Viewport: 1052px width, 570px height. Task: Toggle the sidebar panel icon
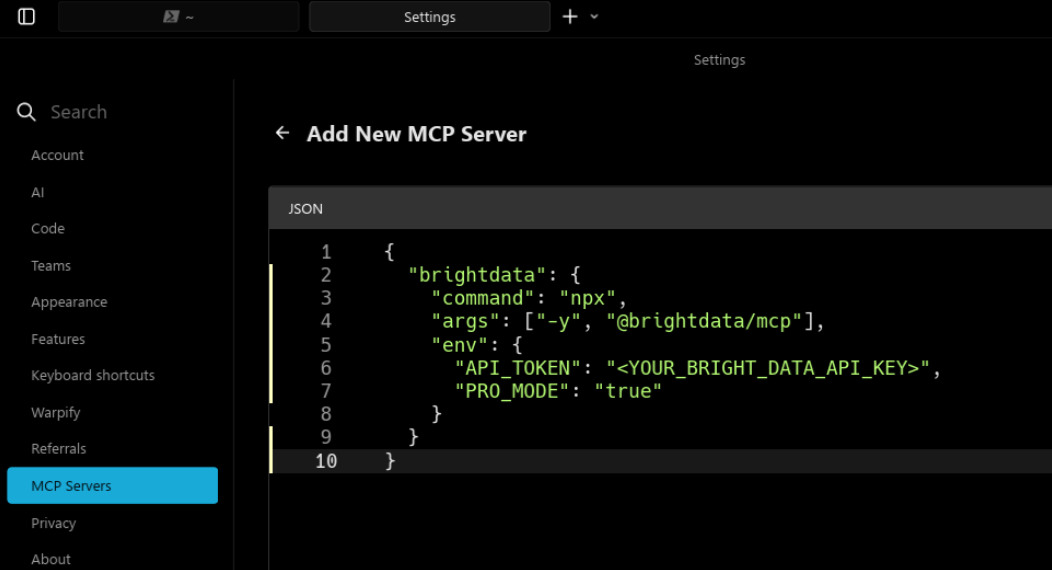[26, 17]
